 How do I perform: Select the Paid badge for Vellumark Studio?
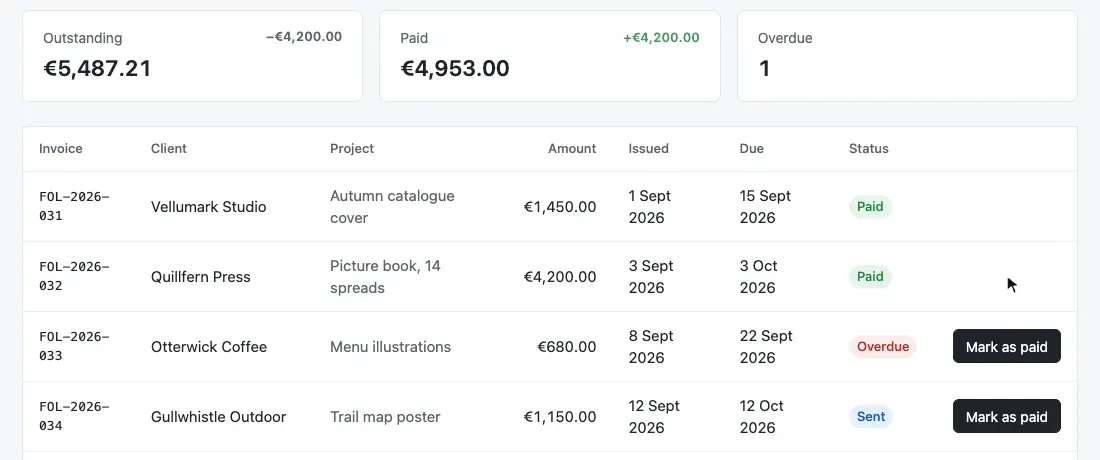point(870,207)
